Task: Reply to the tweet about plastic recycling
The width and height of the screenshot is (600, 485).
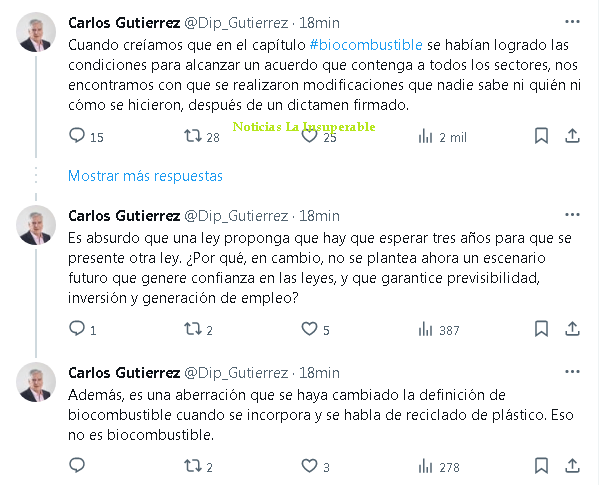Action: point(78,466)
